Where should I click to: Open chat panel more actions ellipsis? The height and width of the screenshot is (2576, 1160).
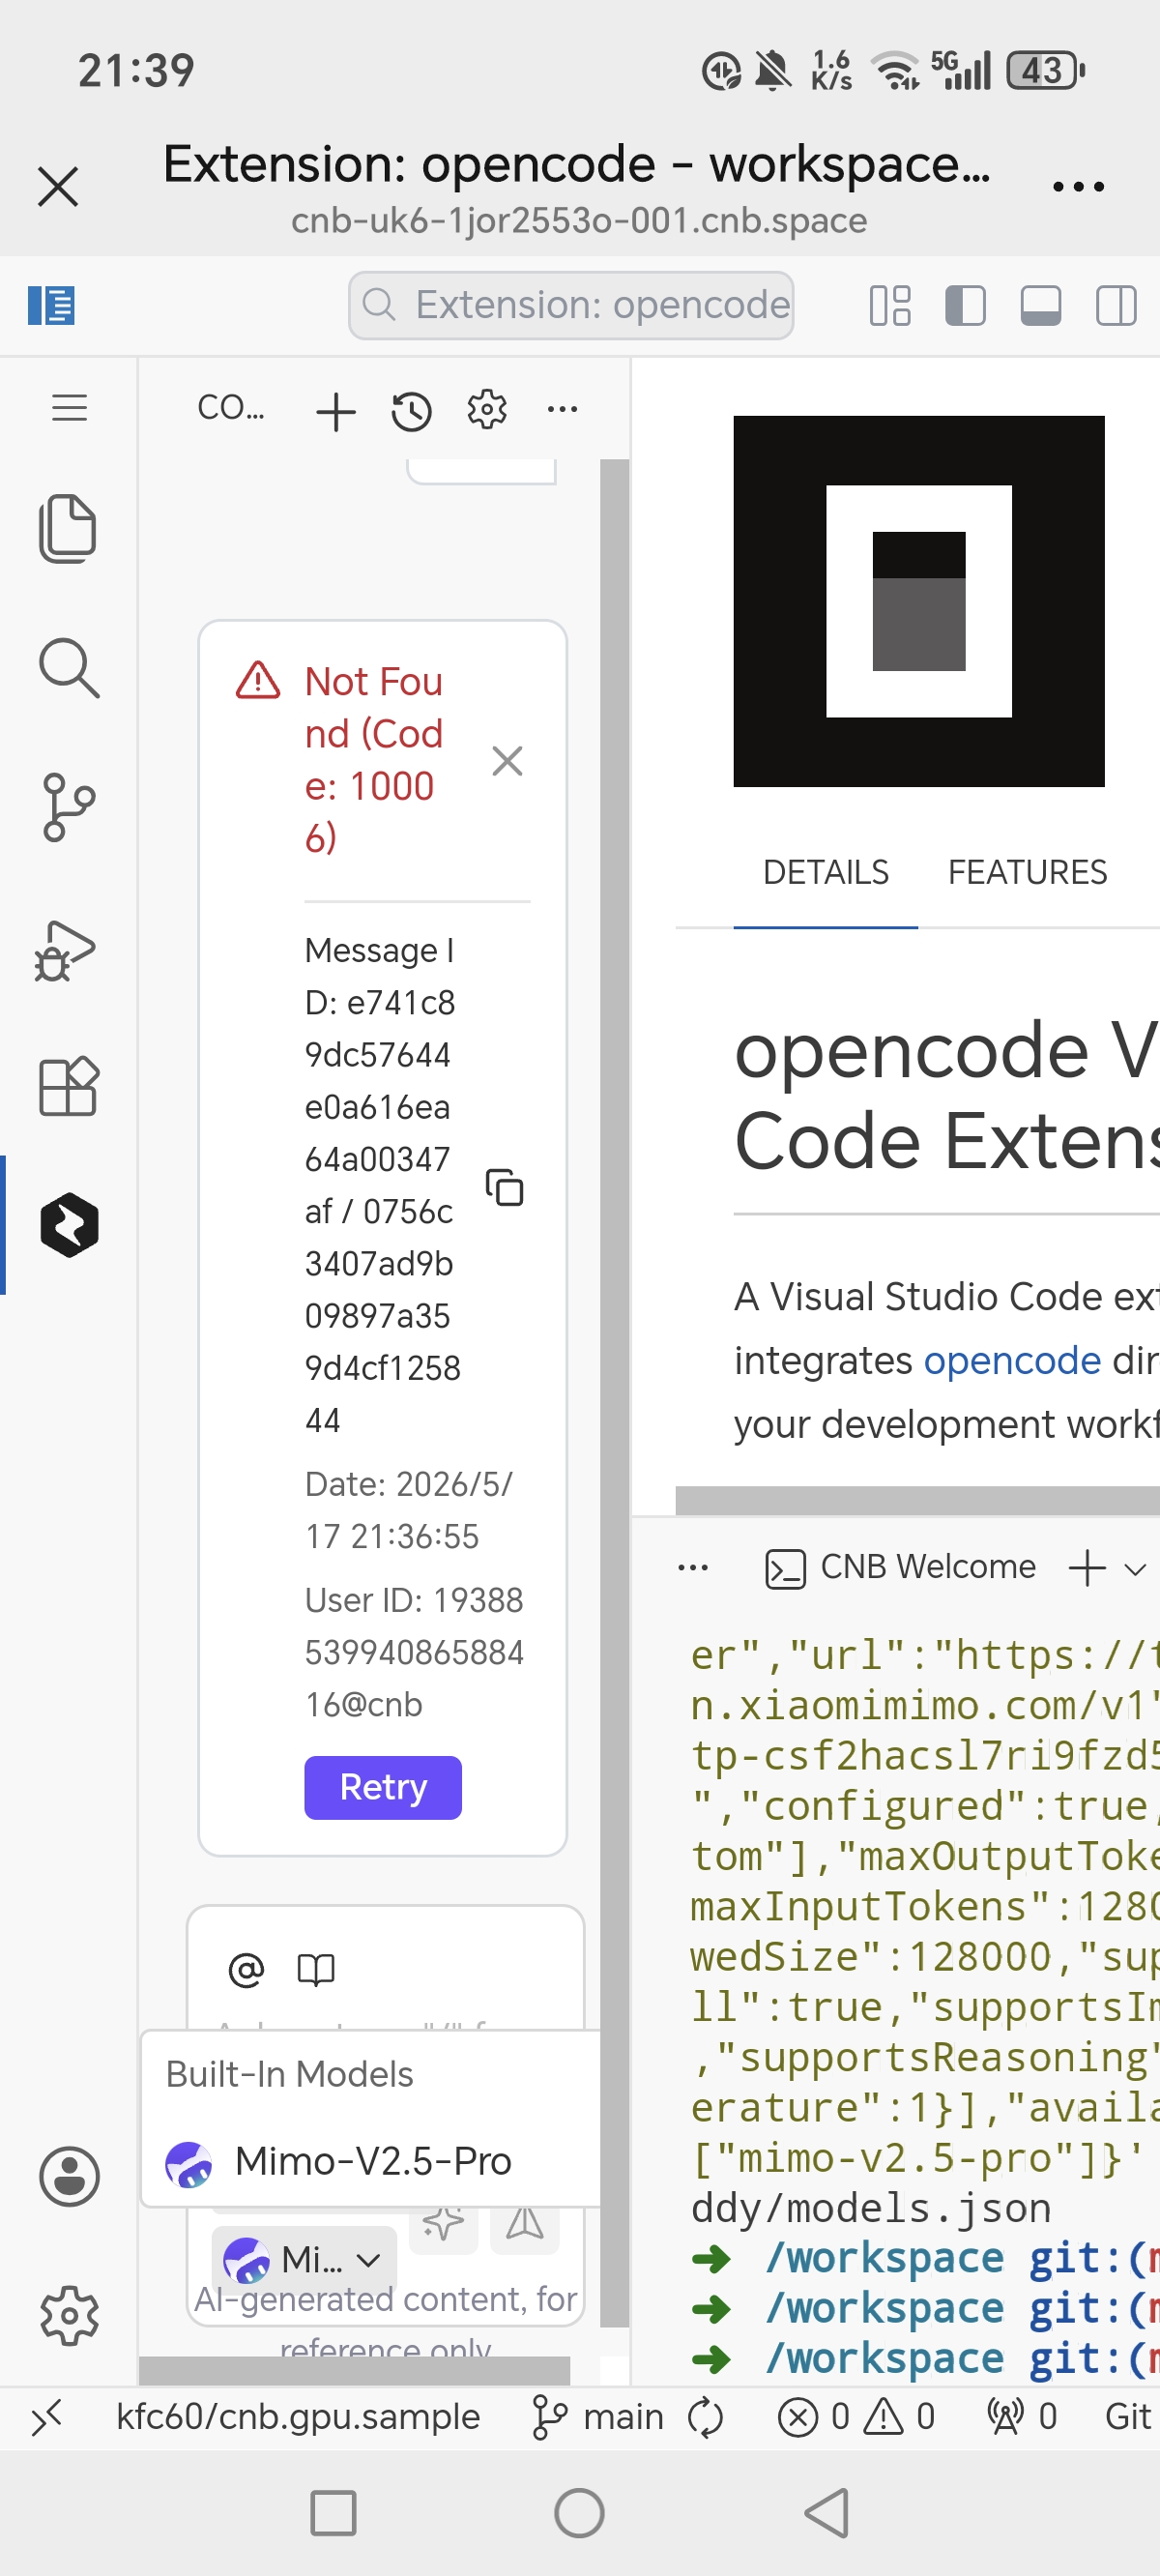click(x=562, y=409)
